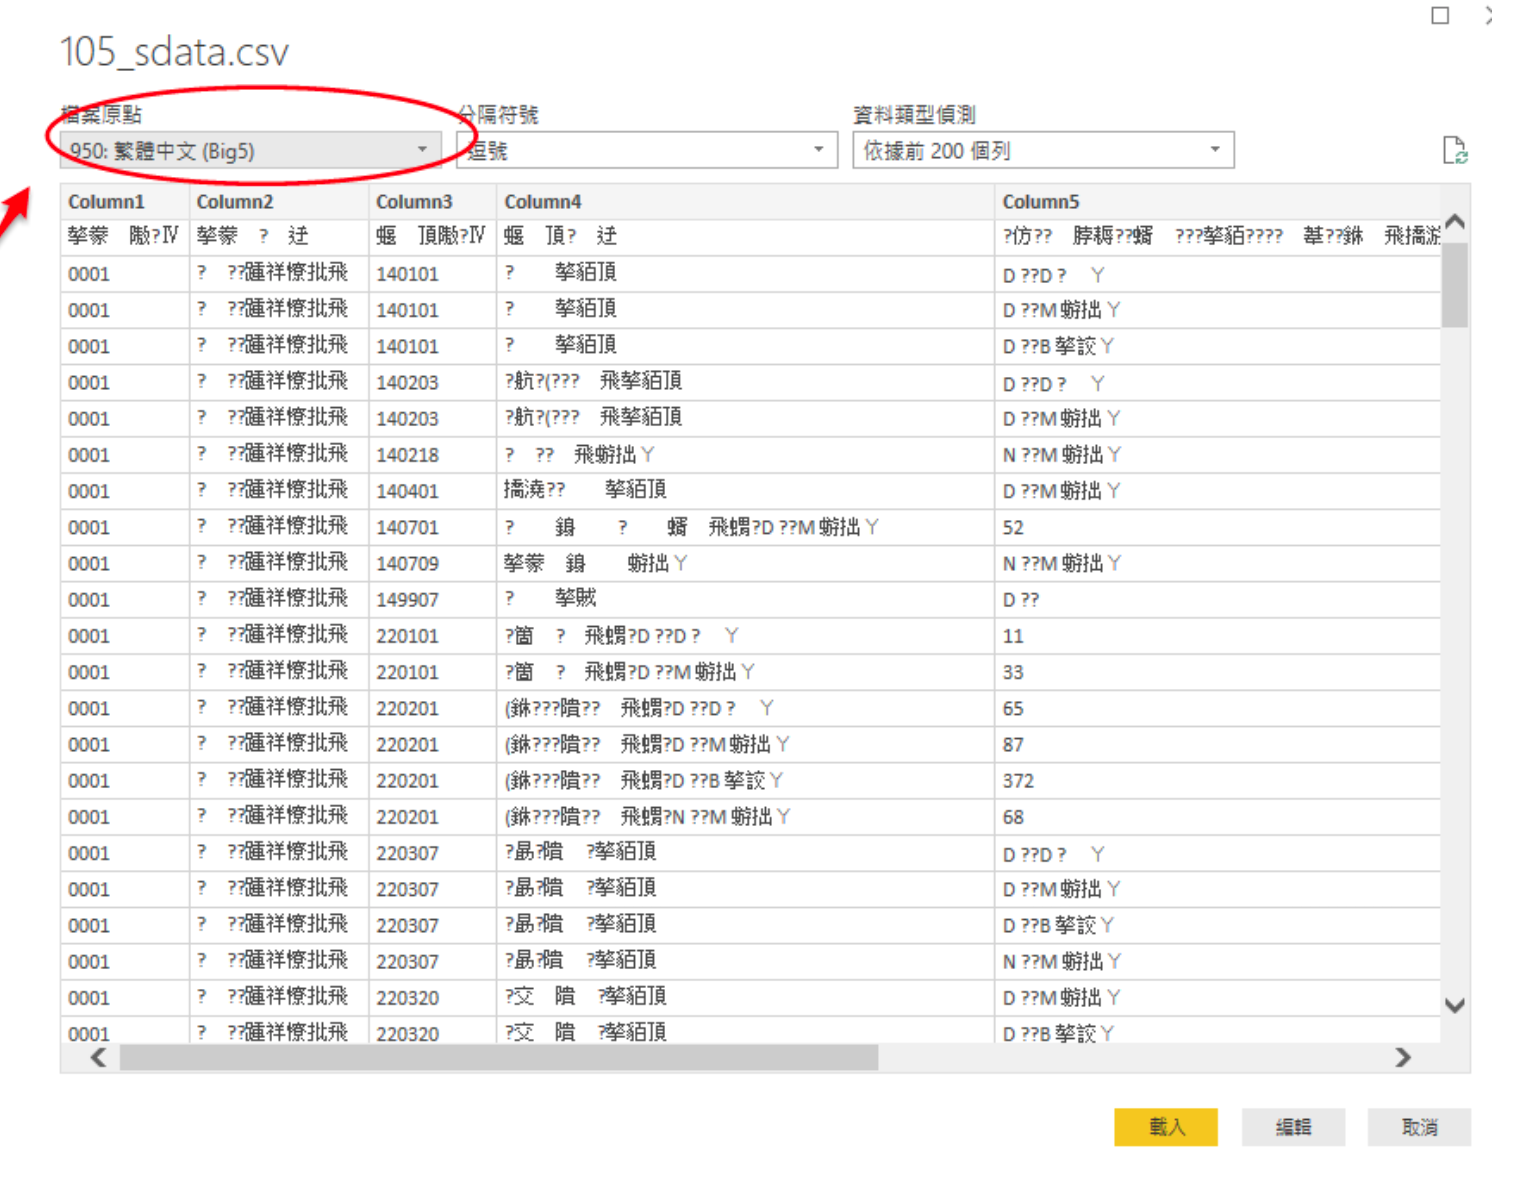The width and height of the screenshot is (1516, 1182).
Task: Open the file origin encoding dropdown (950 Big5)
Action: (x=250, y=151)
